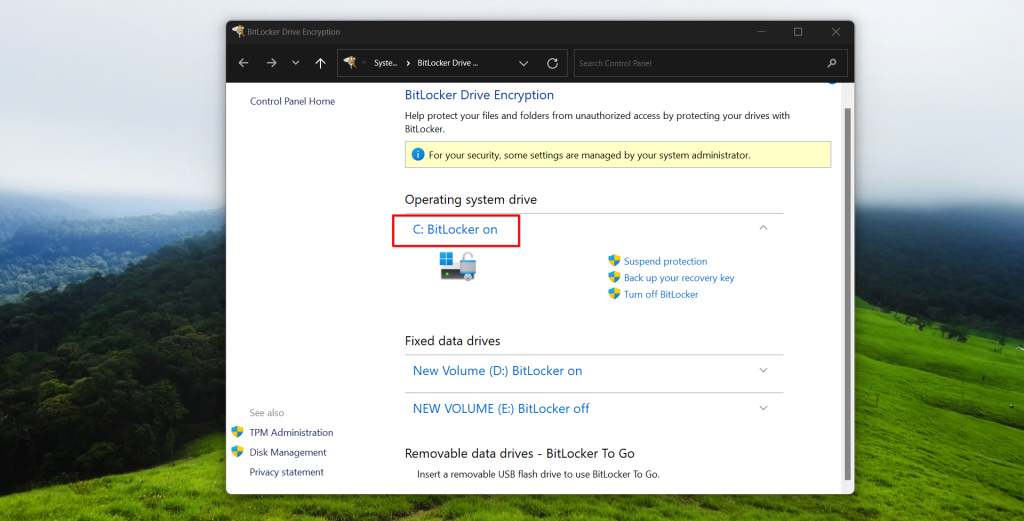This screenshot has width=1024, height=521.
Task: Go back using the back arrow
Action: pos(243,63)
